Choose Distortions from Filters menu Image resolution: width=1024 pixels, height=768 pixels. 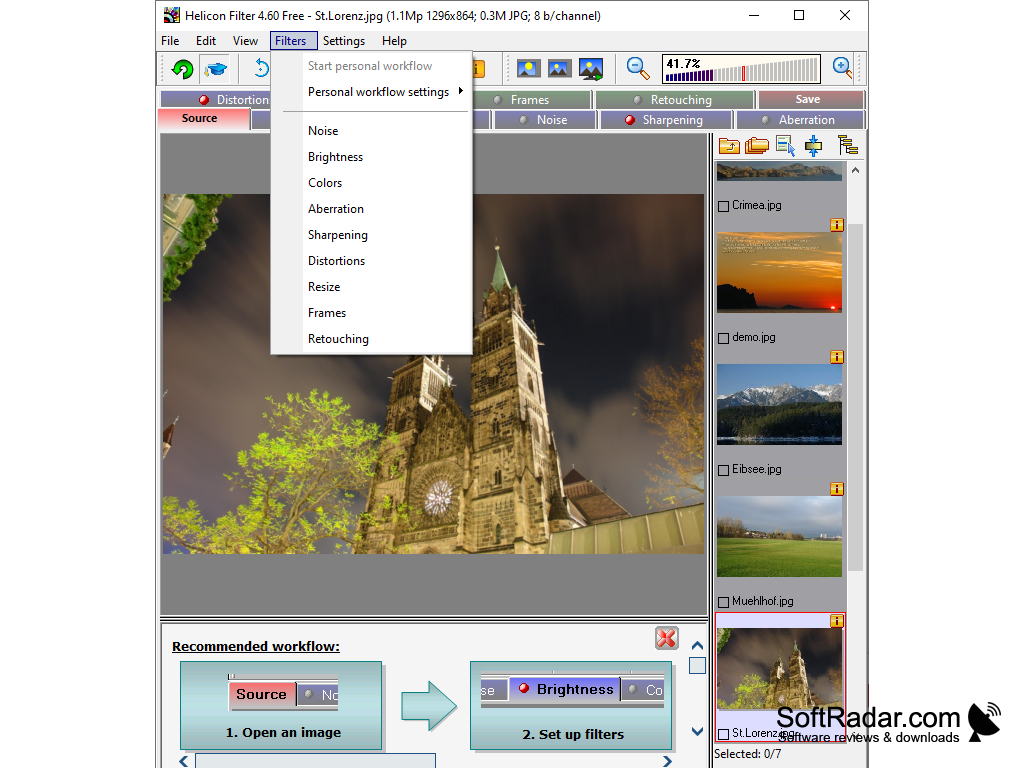pos(336,261)
